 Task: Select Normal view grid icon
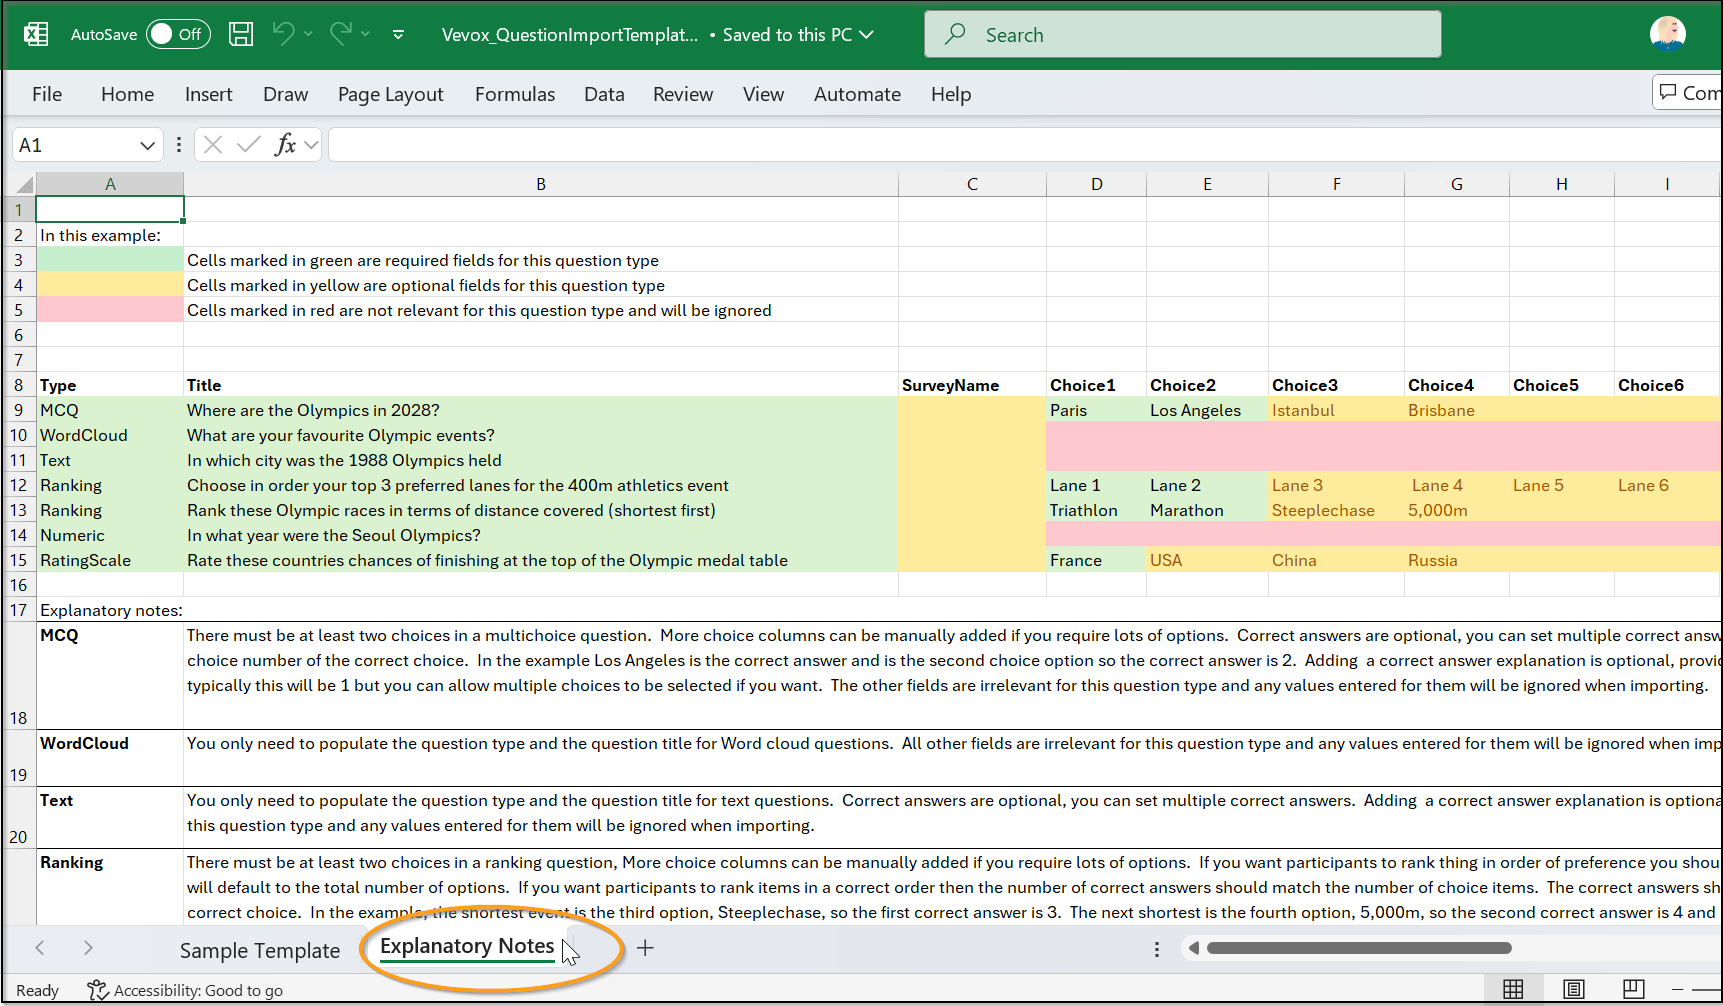pos(1513,989)
